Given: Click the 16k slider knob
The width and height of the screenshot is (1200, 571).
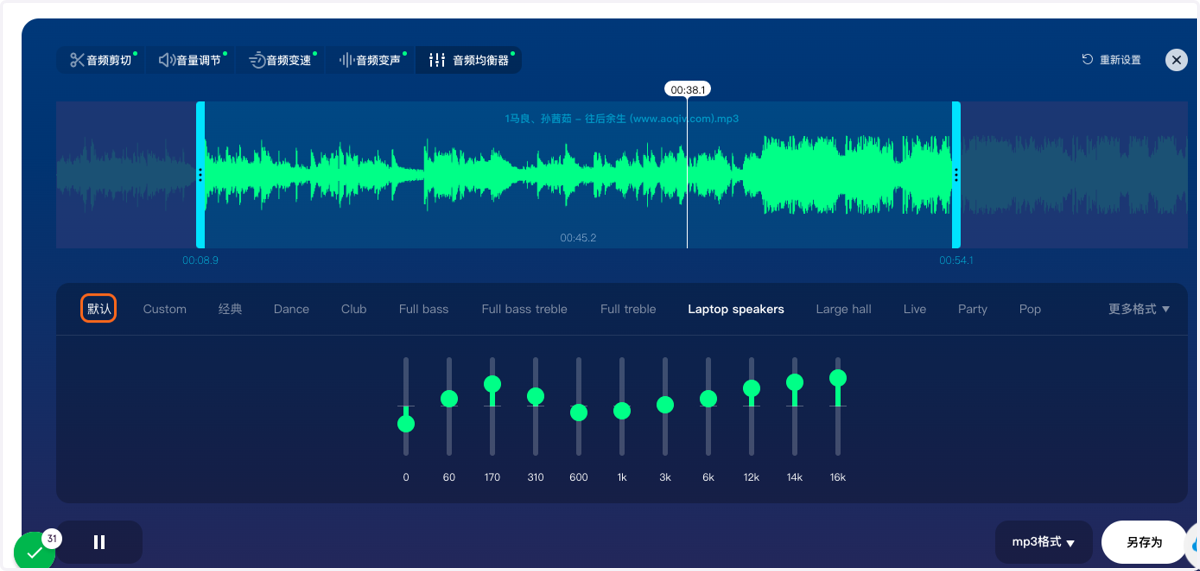Looking at the screenshot, I should (838, 378).
